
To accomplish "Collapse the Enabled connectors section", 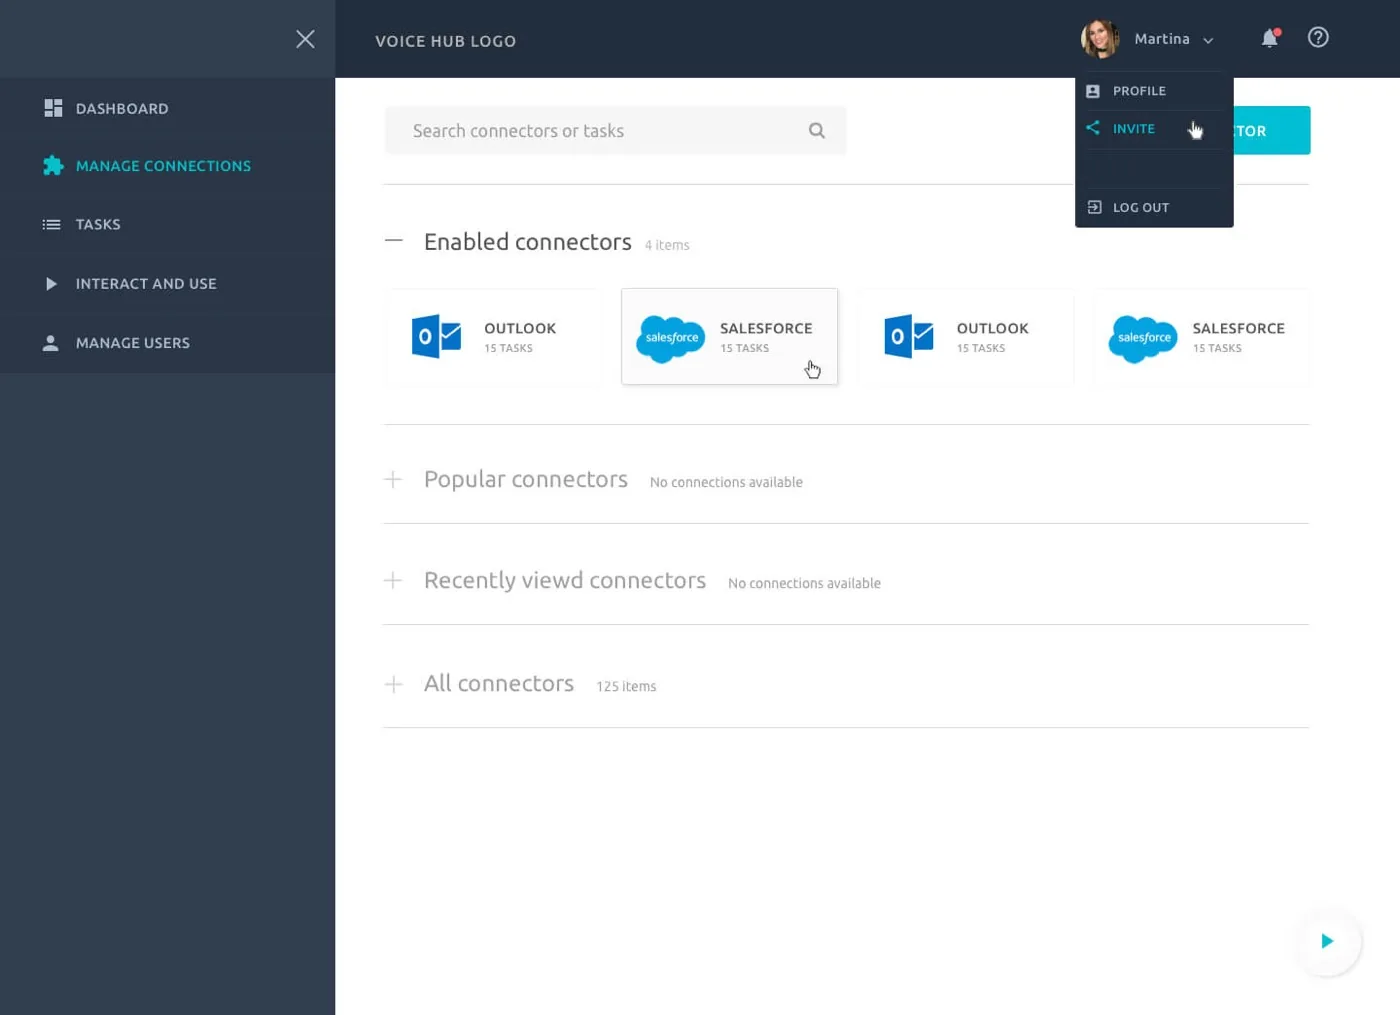I will (x=394, y=241).
